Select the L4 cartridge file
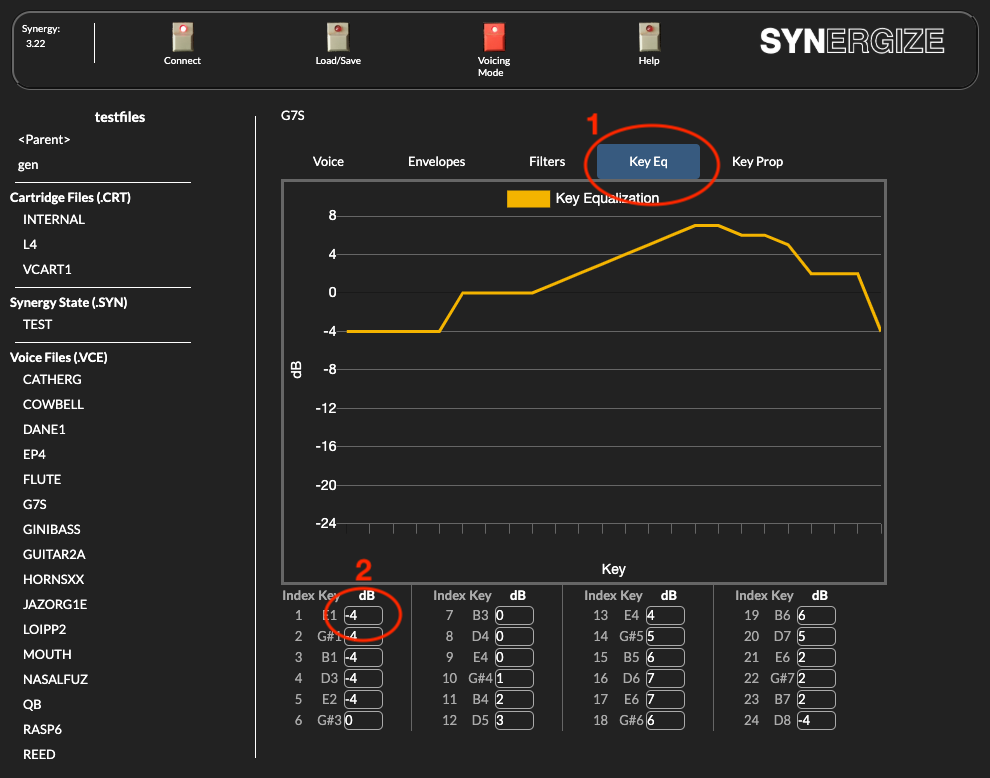 30,244
